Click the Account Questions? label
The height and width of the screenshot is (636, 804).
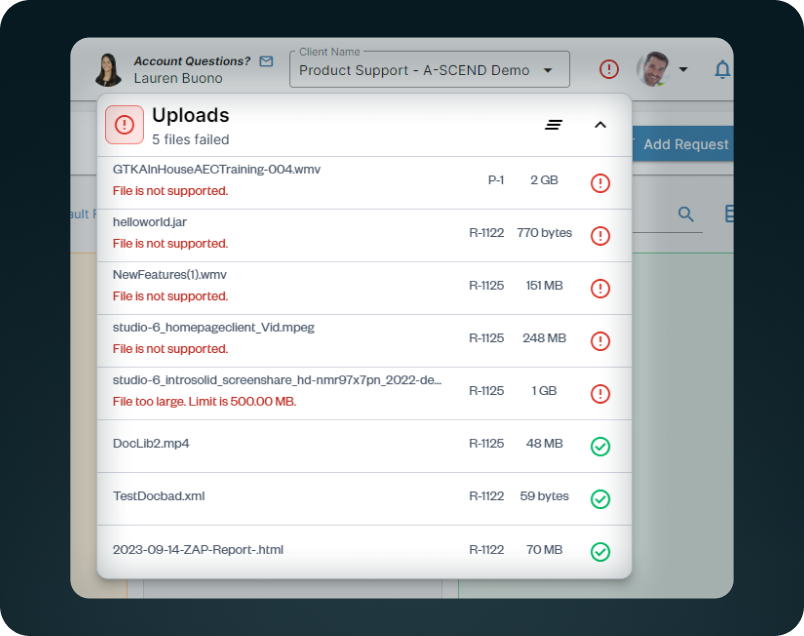coord(192,61)
